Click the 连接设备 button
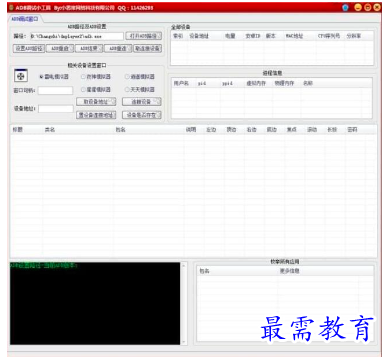The image size is (382, 360). click(142, 102)
